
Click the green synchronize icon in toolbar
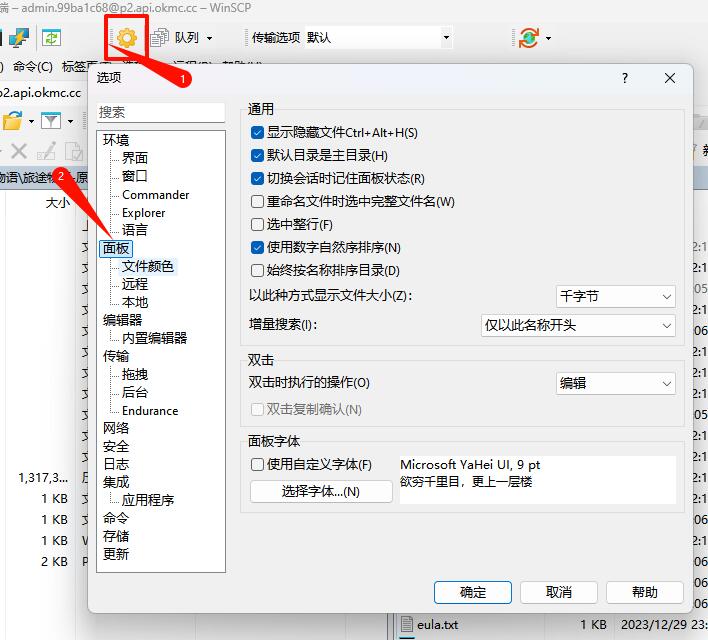pyautogui.click(x=50, y=38)
